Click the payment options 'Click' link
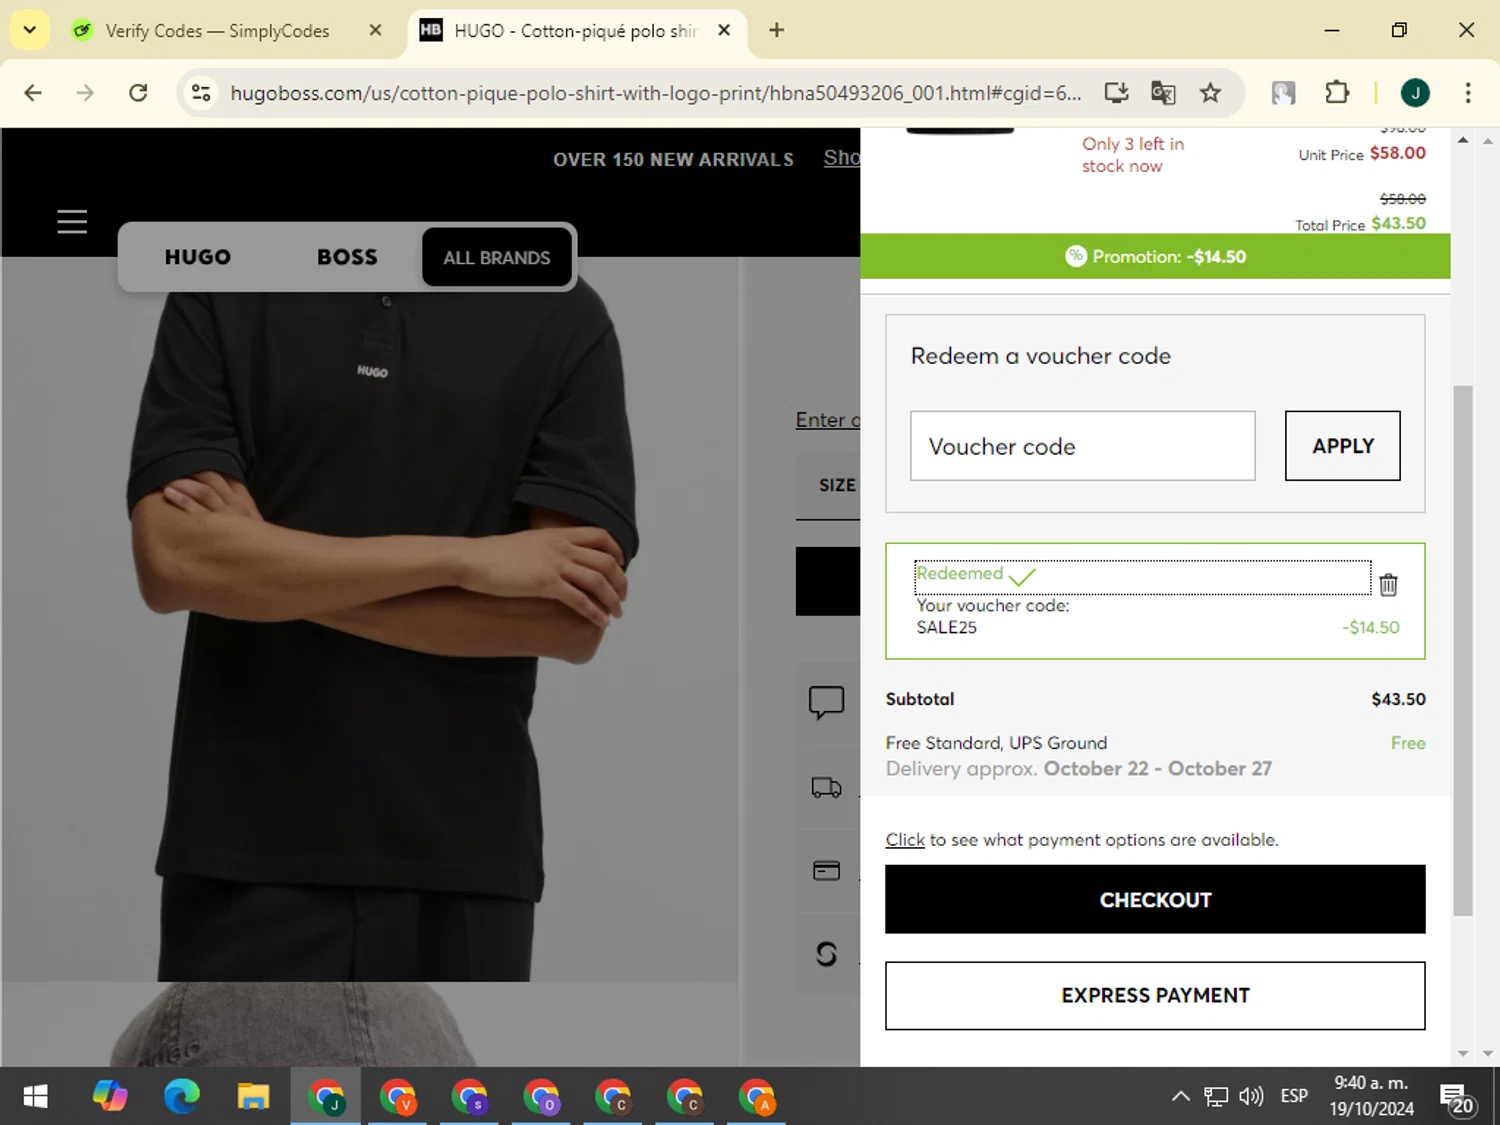1500x1125 pixels. point(905,840)
